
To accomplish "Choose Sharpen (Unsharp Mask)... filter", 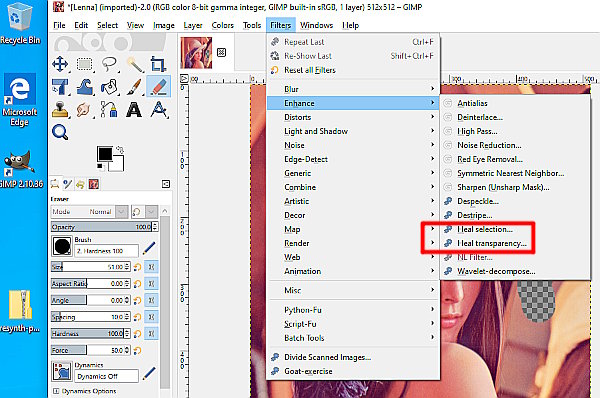I will (x=514, y=187).
